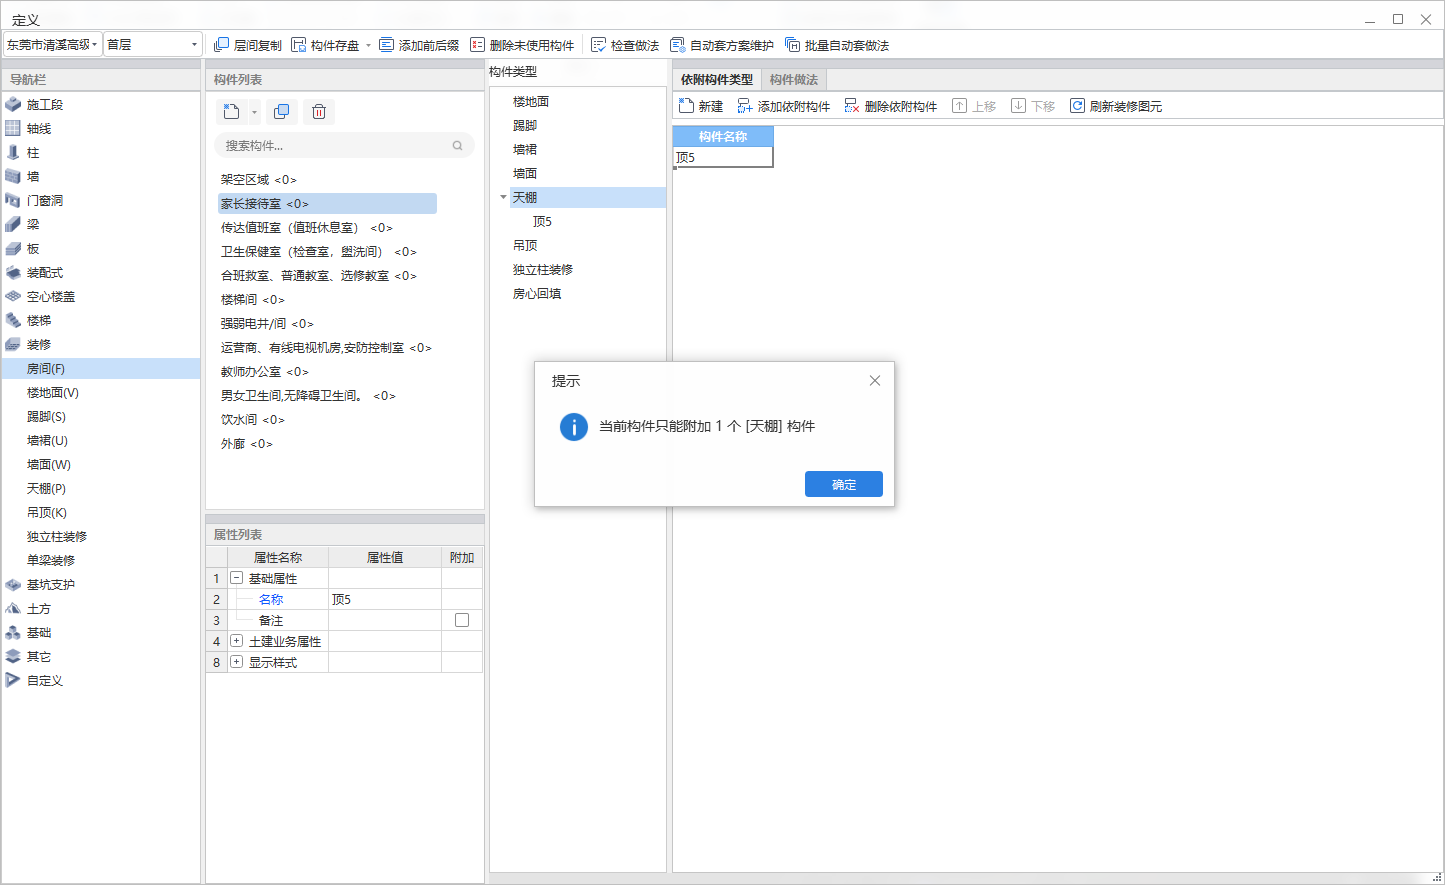Viewport: 1445px width, 885px height.
Task: Open 楼梯 in the navigation bar
Action: pyautogui.click(x=39, y=320)
